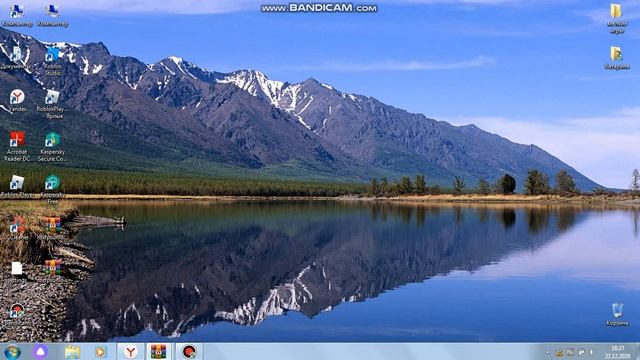Viewport: 640px width, 360px height.
Task: Select the Kaspersky Secure Connection desktop icon
Action: tap(52, 146)
